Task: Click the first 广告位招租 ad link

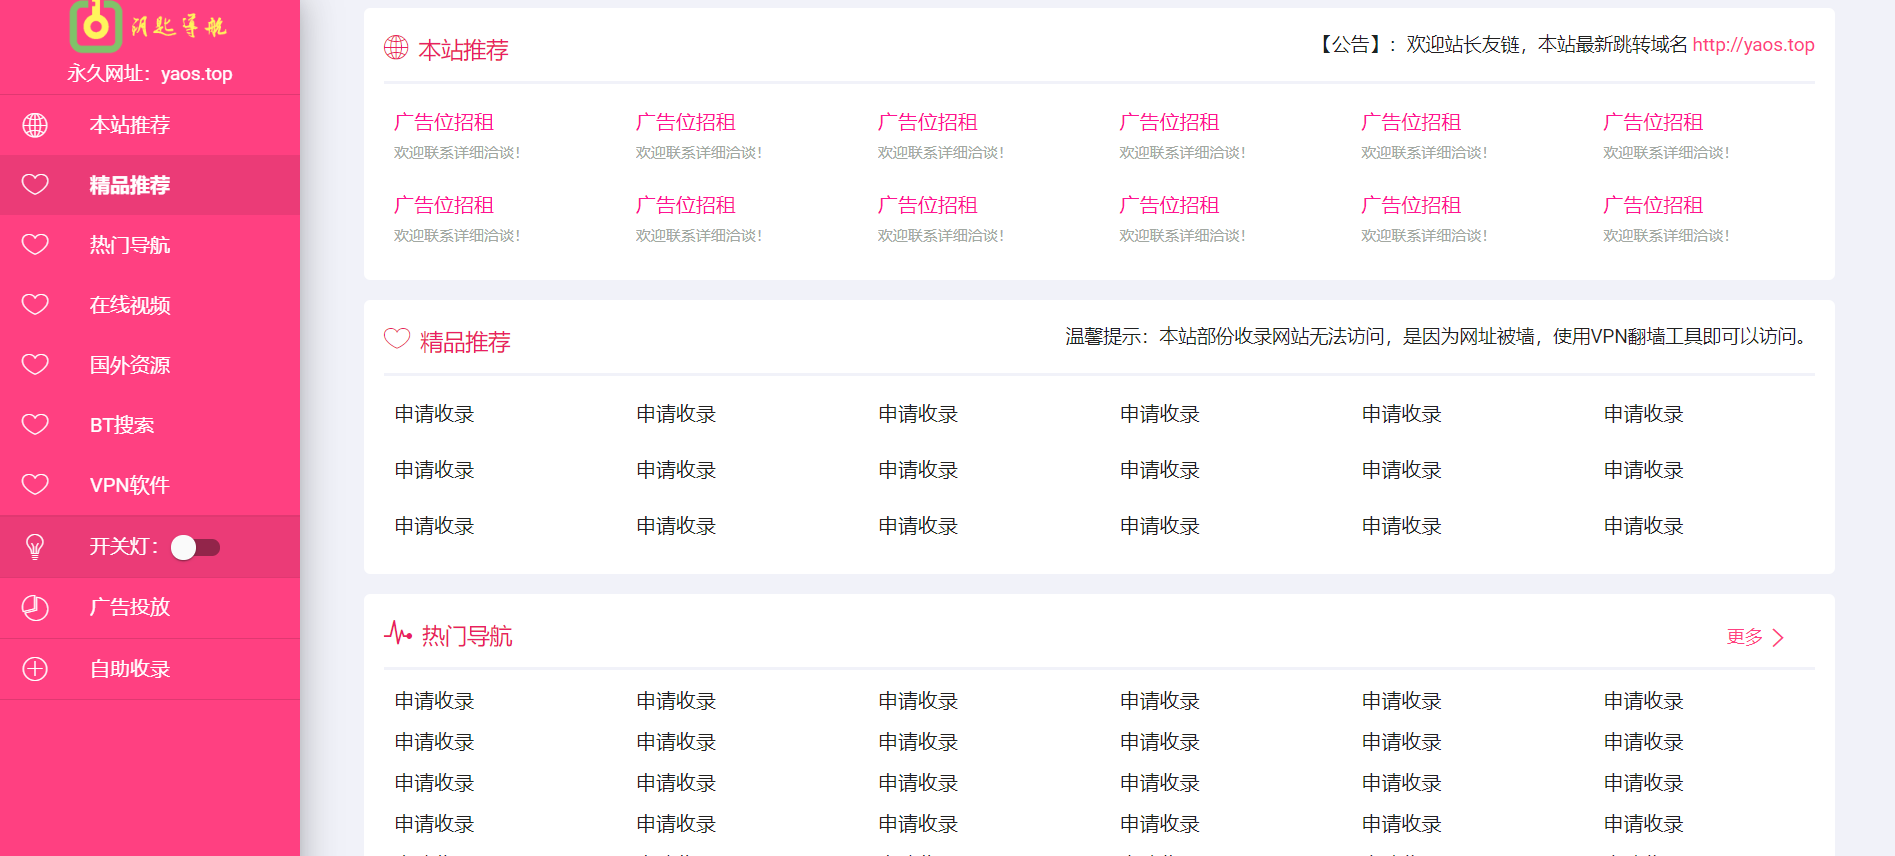Action: [x=444, y=122]
